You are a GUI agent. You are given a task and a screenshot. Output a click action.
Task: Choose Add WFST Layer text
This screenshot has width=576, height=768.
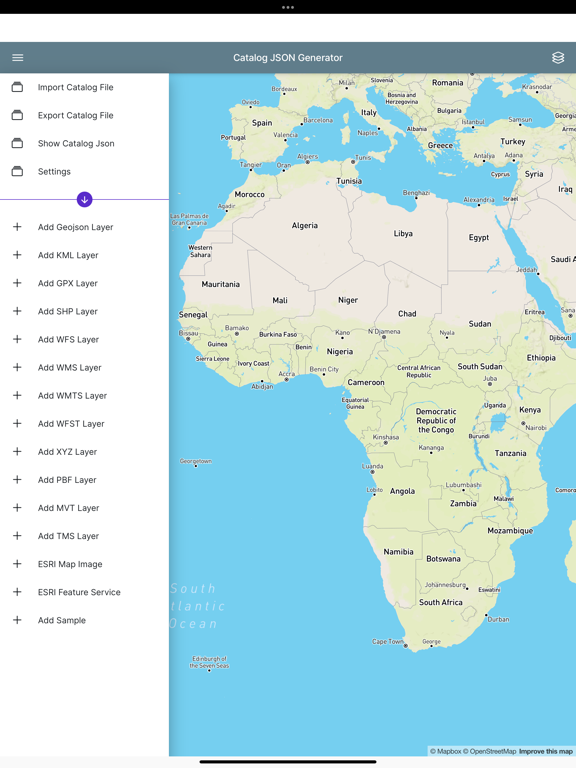pyautogui.click(x=71, y=424)
